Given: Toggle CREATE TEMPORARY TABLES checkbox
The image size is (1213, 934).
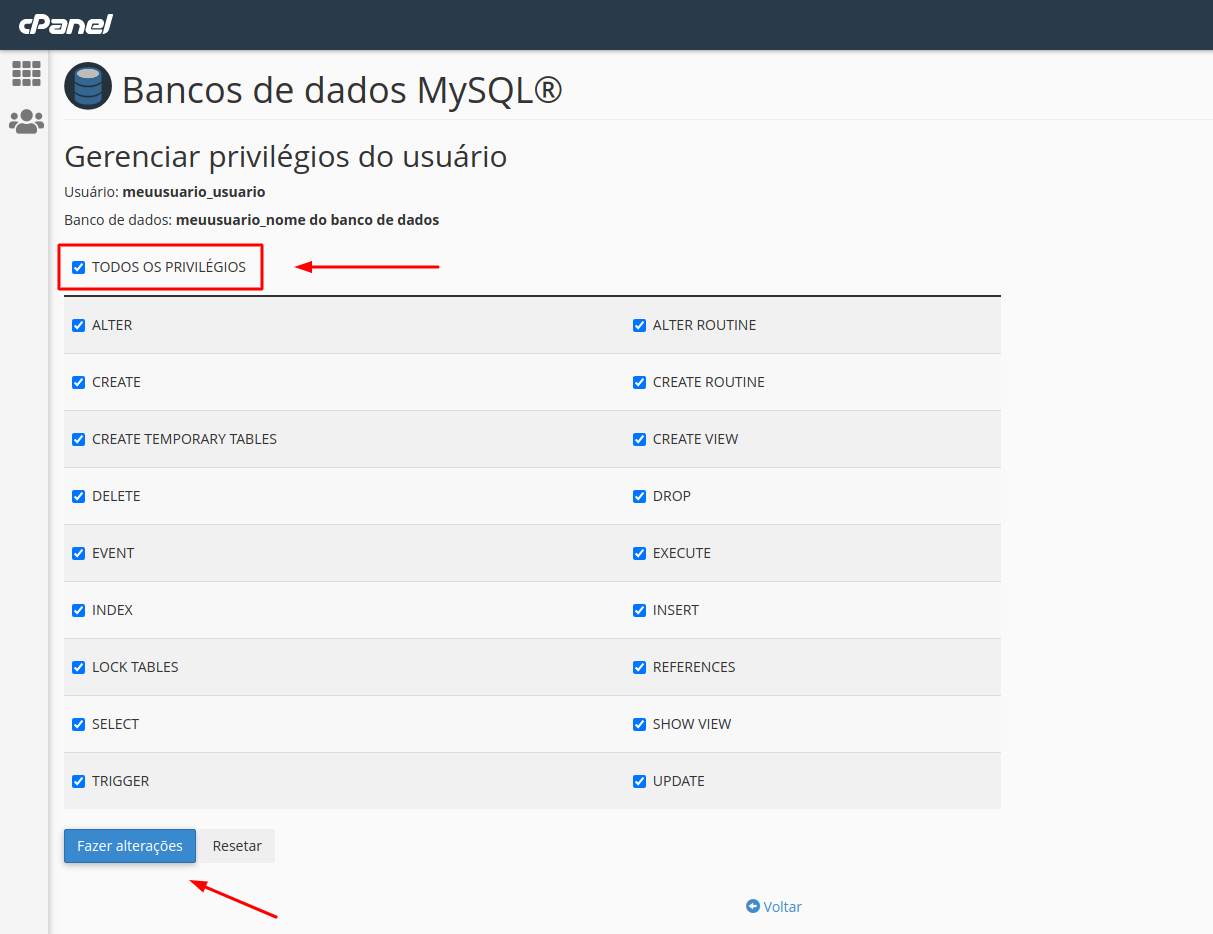Looking at the screenshot, I should pos(79,439).
